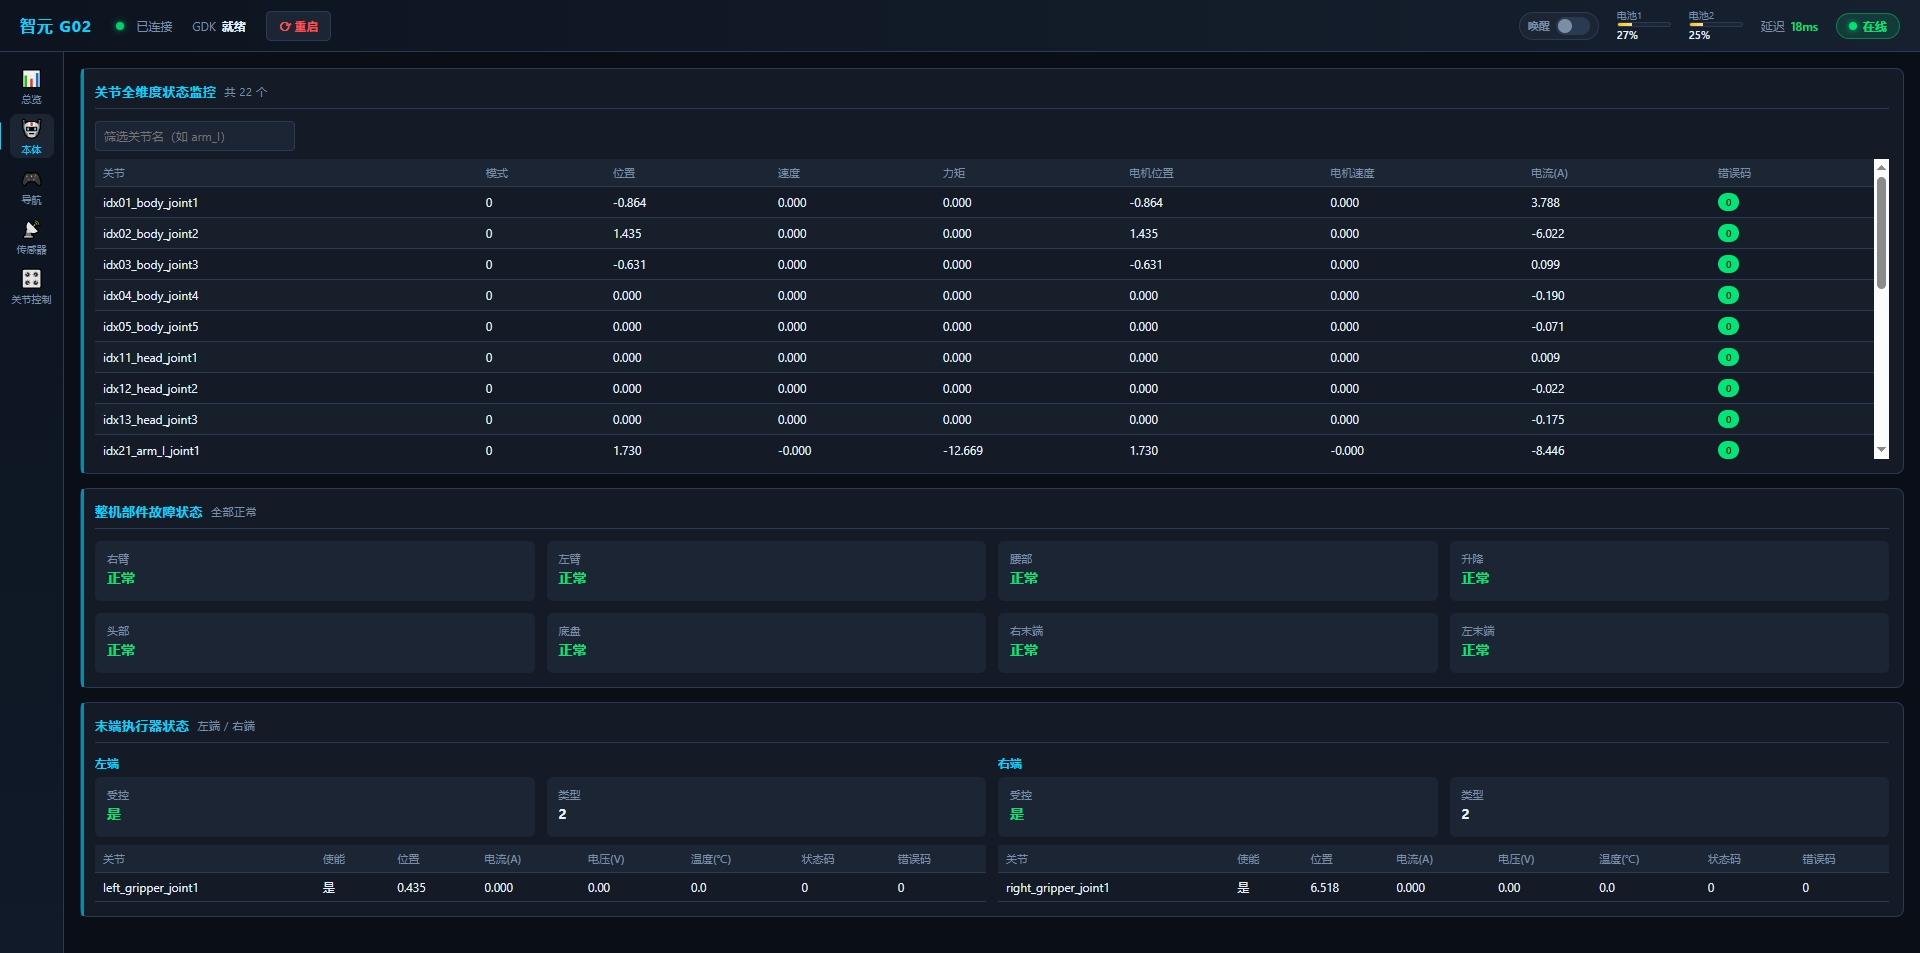Click error code badge for idx04_body_joint4
Screen dimensions: 1920x953
pos(1728,295)
